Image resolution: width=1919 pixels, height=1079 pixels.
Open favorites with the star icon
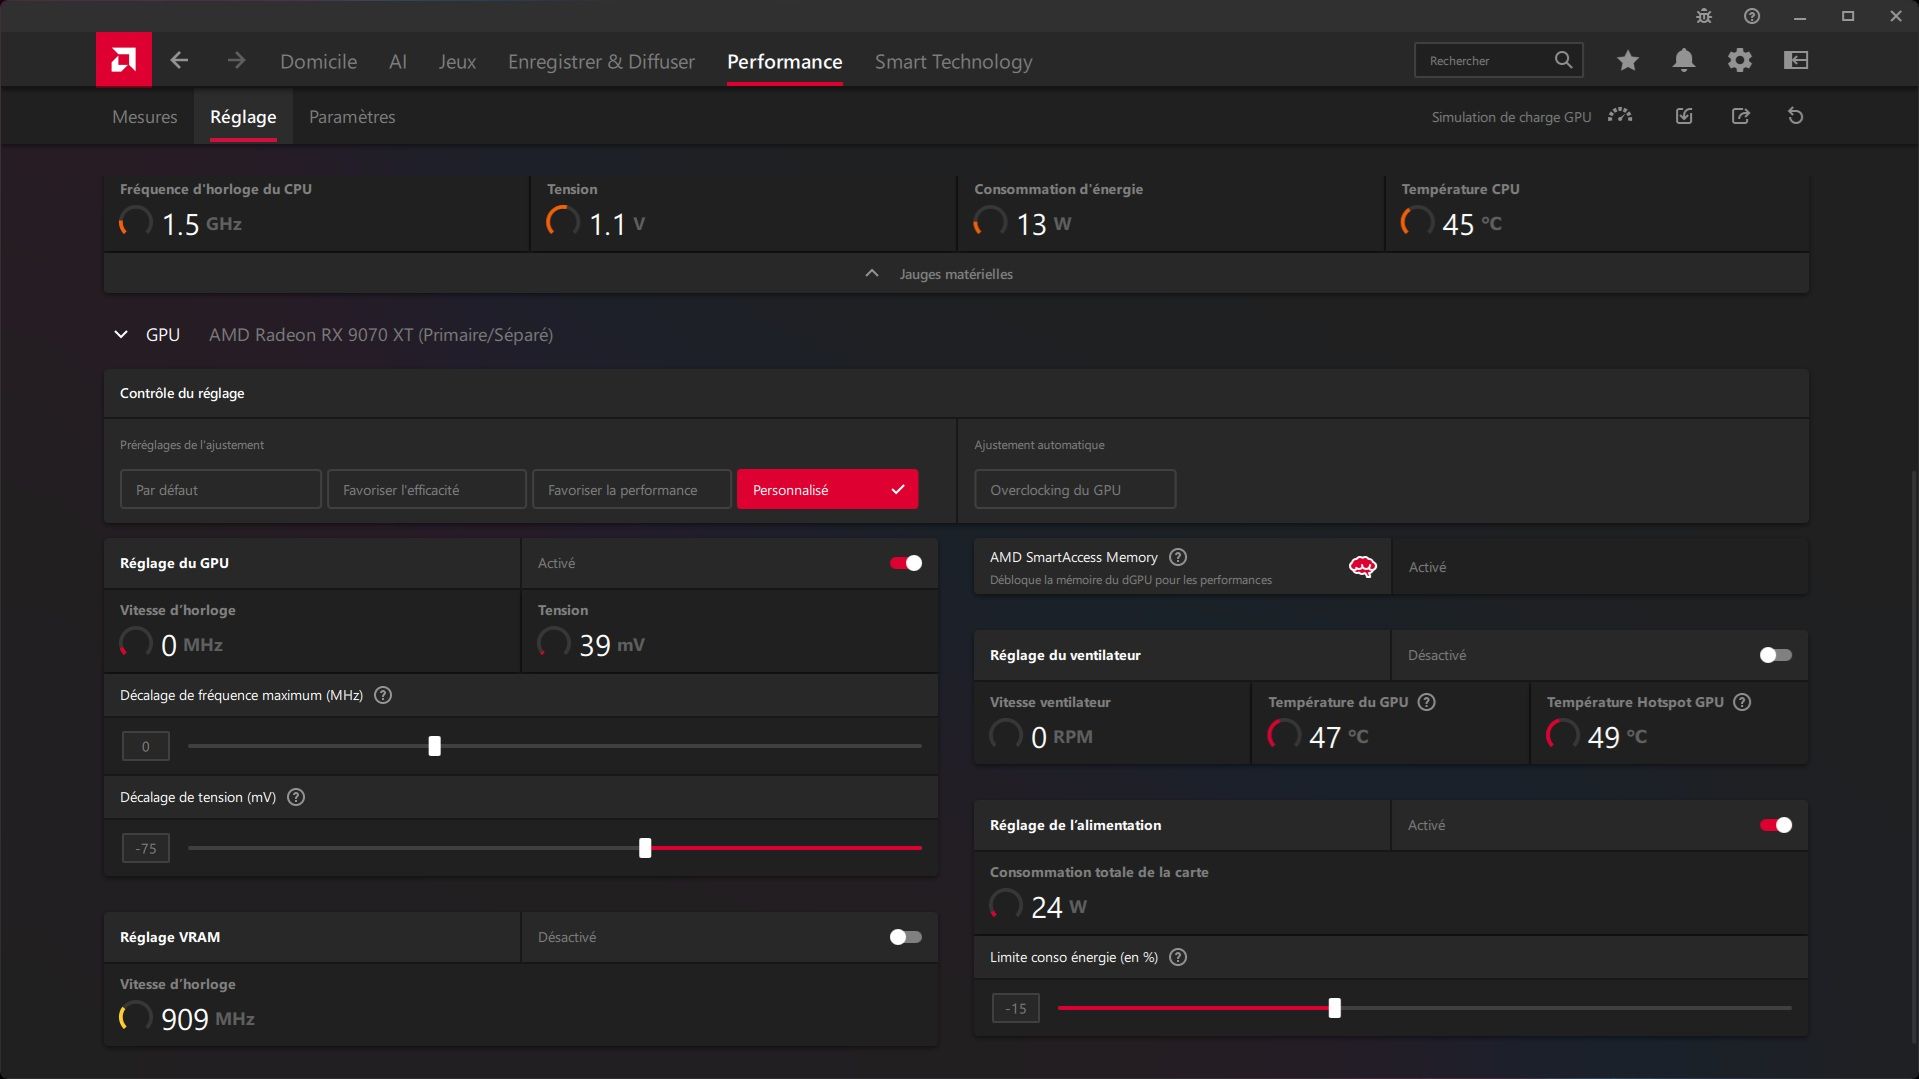(1628, 61)
